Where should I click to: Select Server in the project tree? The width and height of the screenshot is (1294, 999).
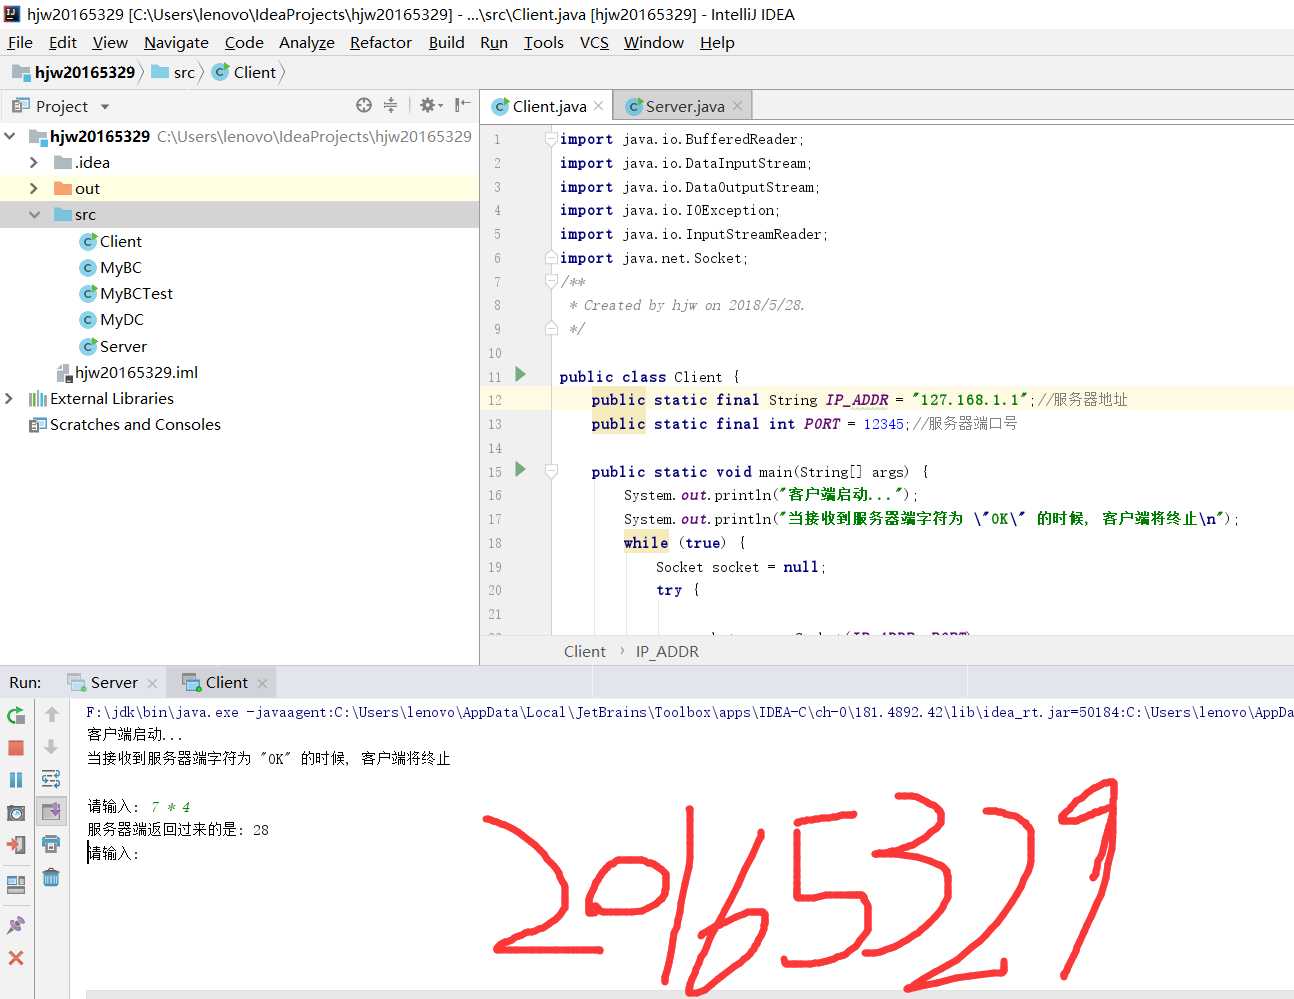123,346
